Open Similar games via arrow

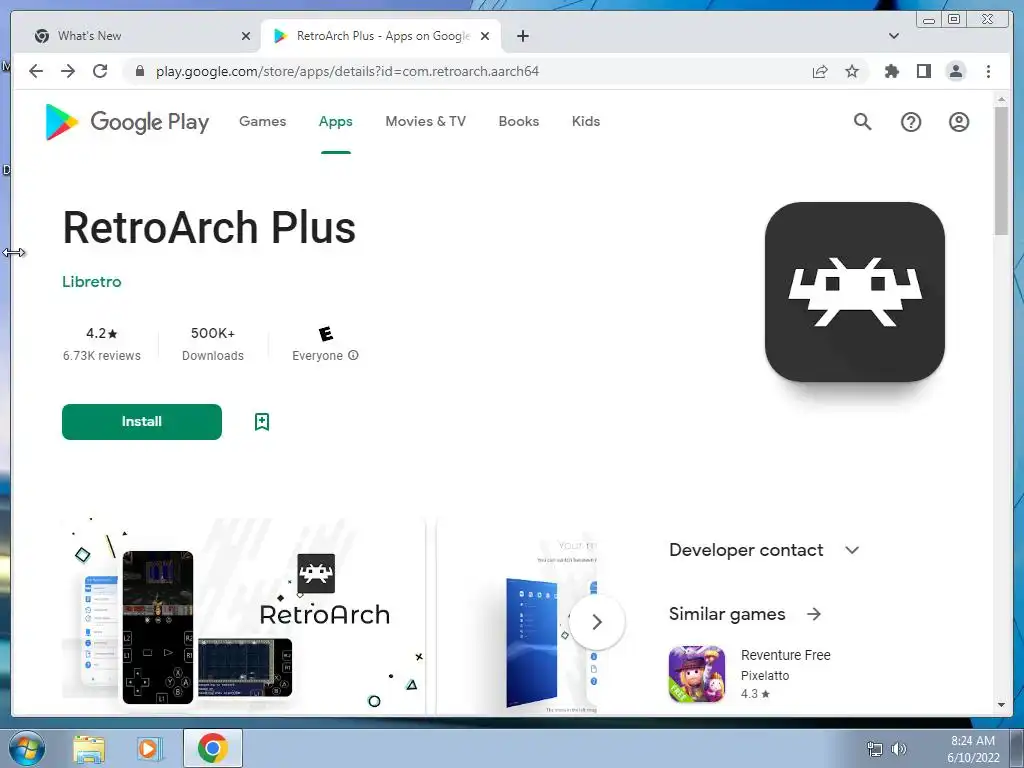(x=814, y=614)
